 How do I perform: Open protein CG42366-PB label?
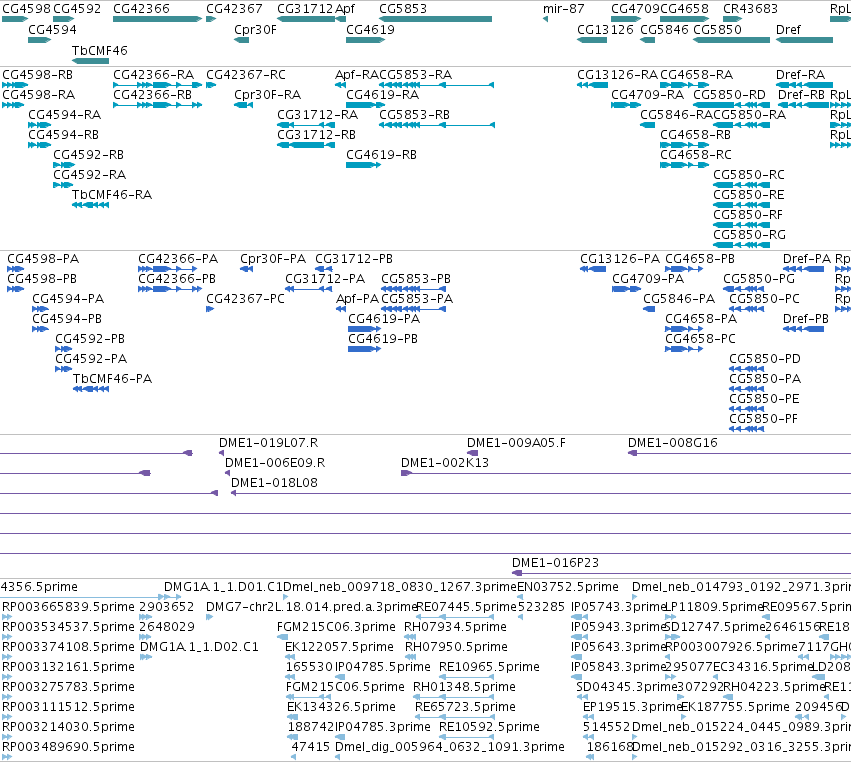coord(177,279)
